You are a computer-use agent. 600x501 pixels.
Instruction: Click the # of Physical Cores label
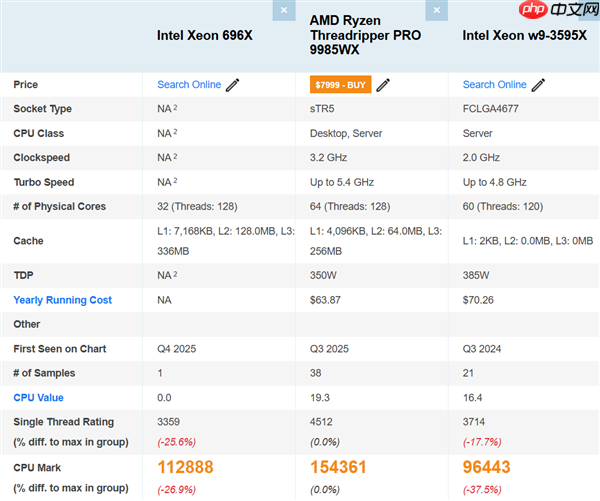59,207
